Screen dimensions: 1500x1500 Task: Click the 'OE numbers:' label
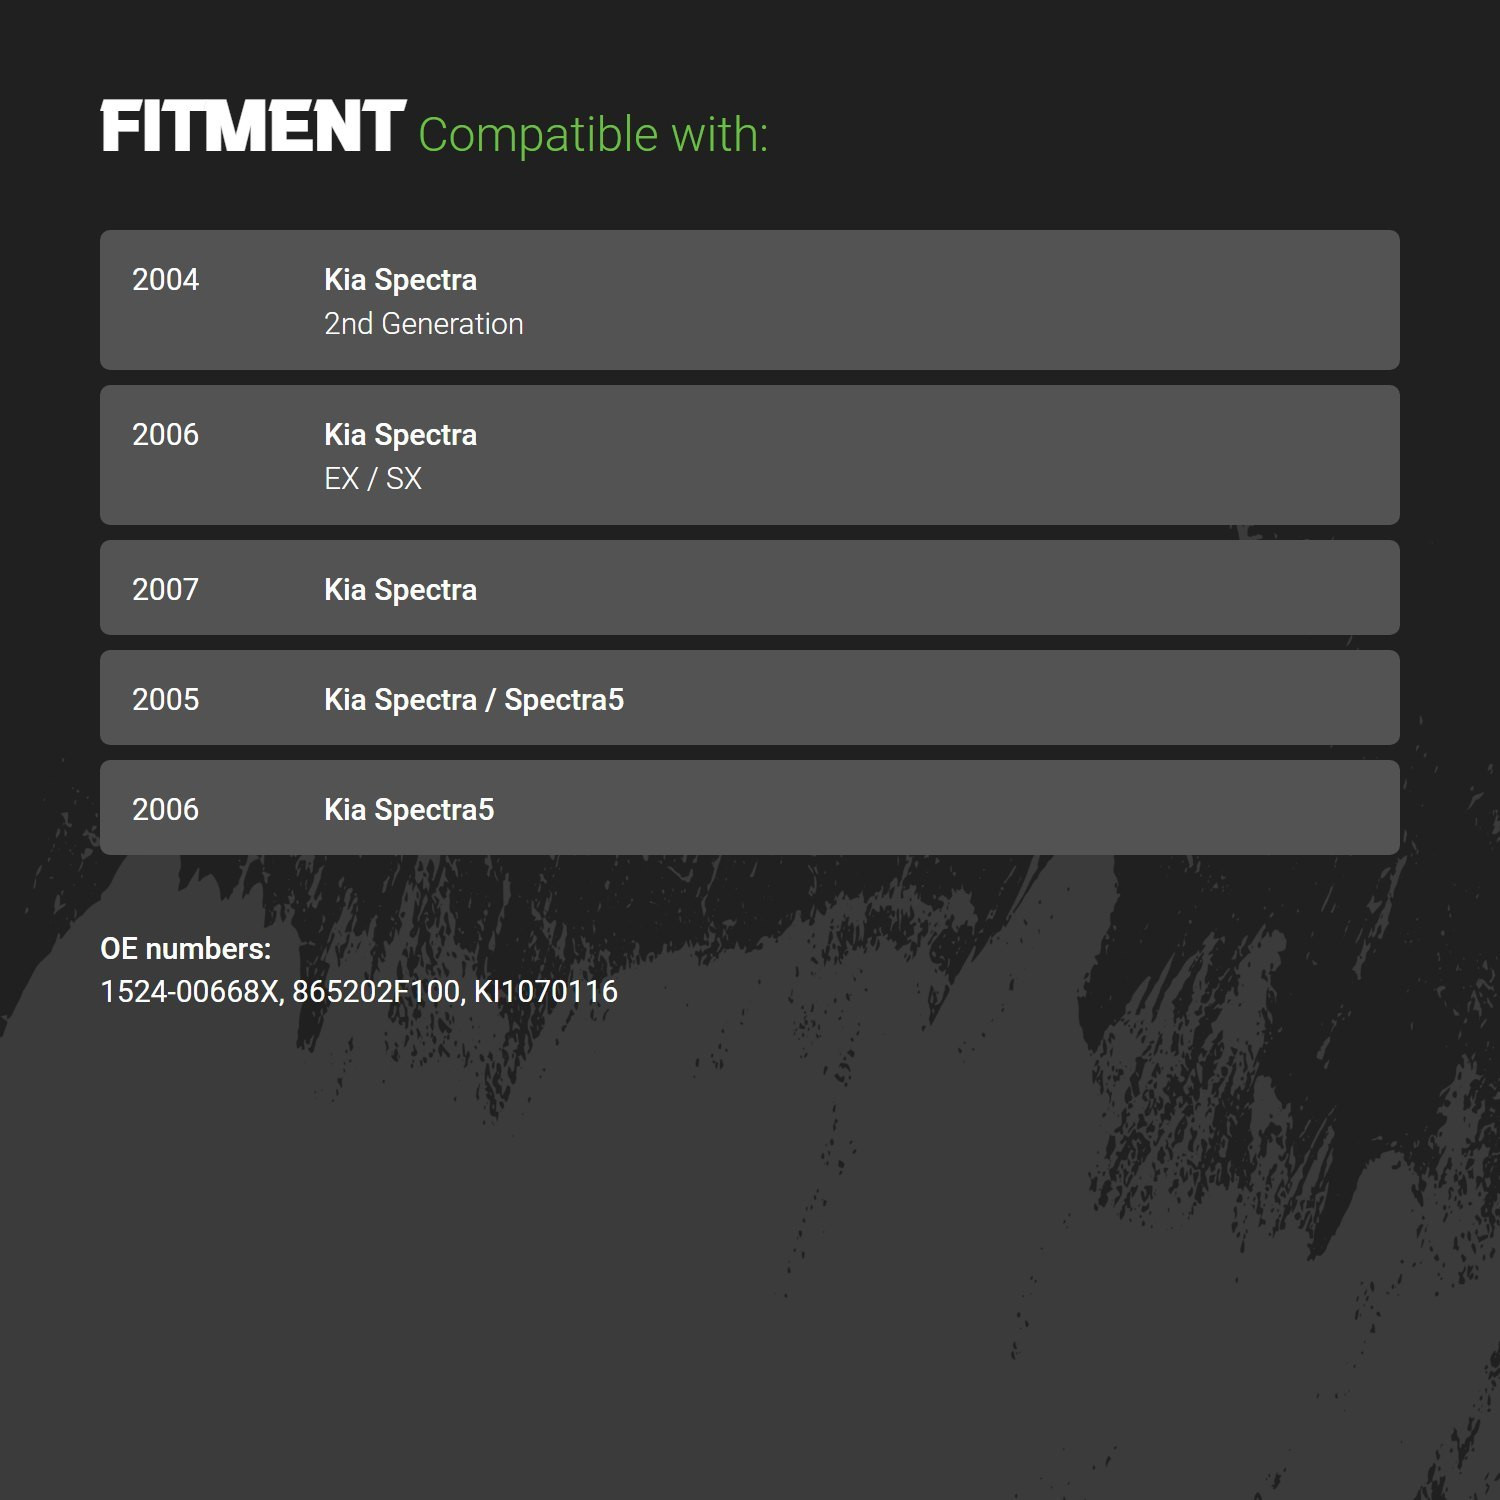tap(186, 949)
